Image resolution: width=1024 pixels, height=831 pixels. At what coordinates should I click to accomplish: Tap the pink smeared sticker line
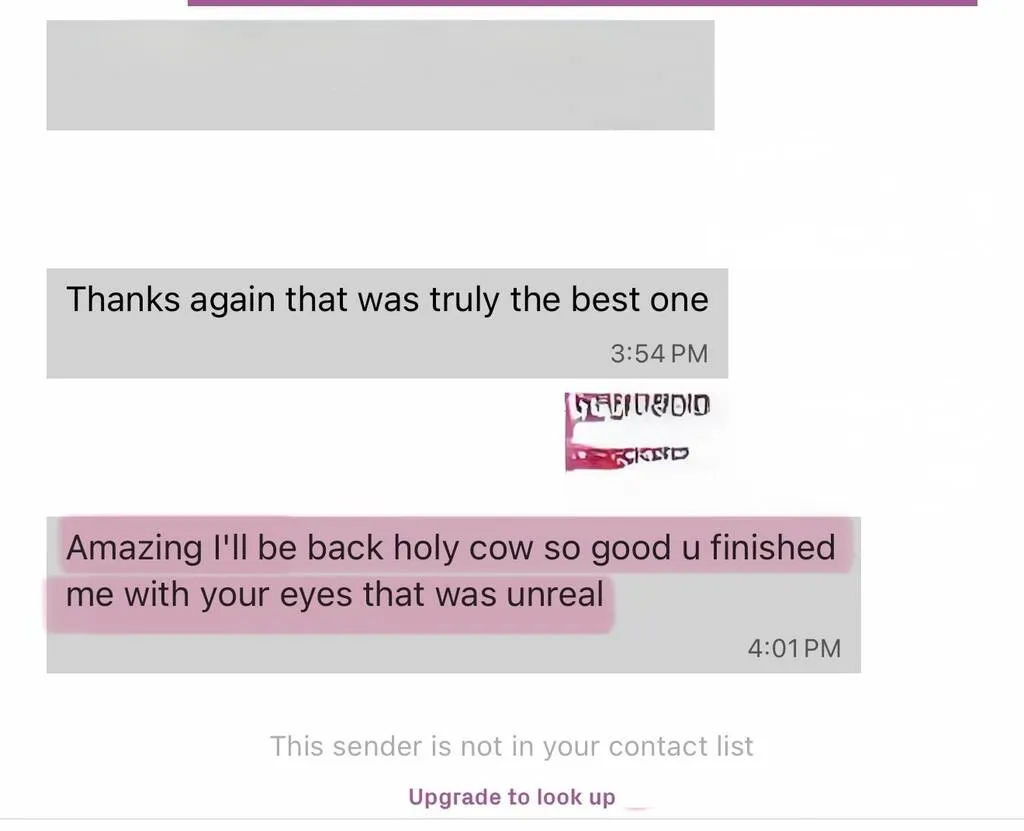click(627, 455)
